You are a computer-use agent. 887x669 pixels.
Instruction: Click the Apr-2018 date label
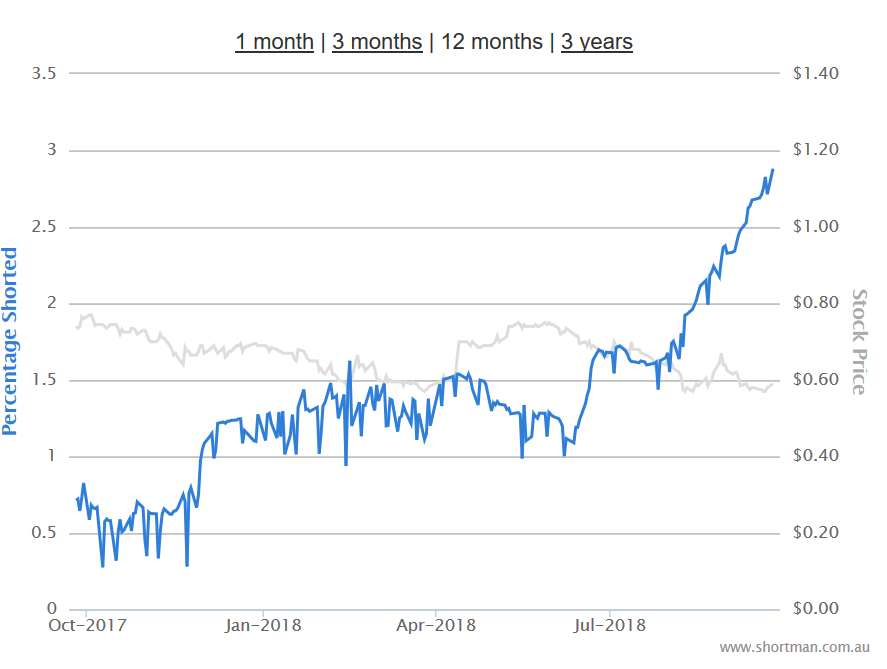pyautogui.click(x=436, y=625)
